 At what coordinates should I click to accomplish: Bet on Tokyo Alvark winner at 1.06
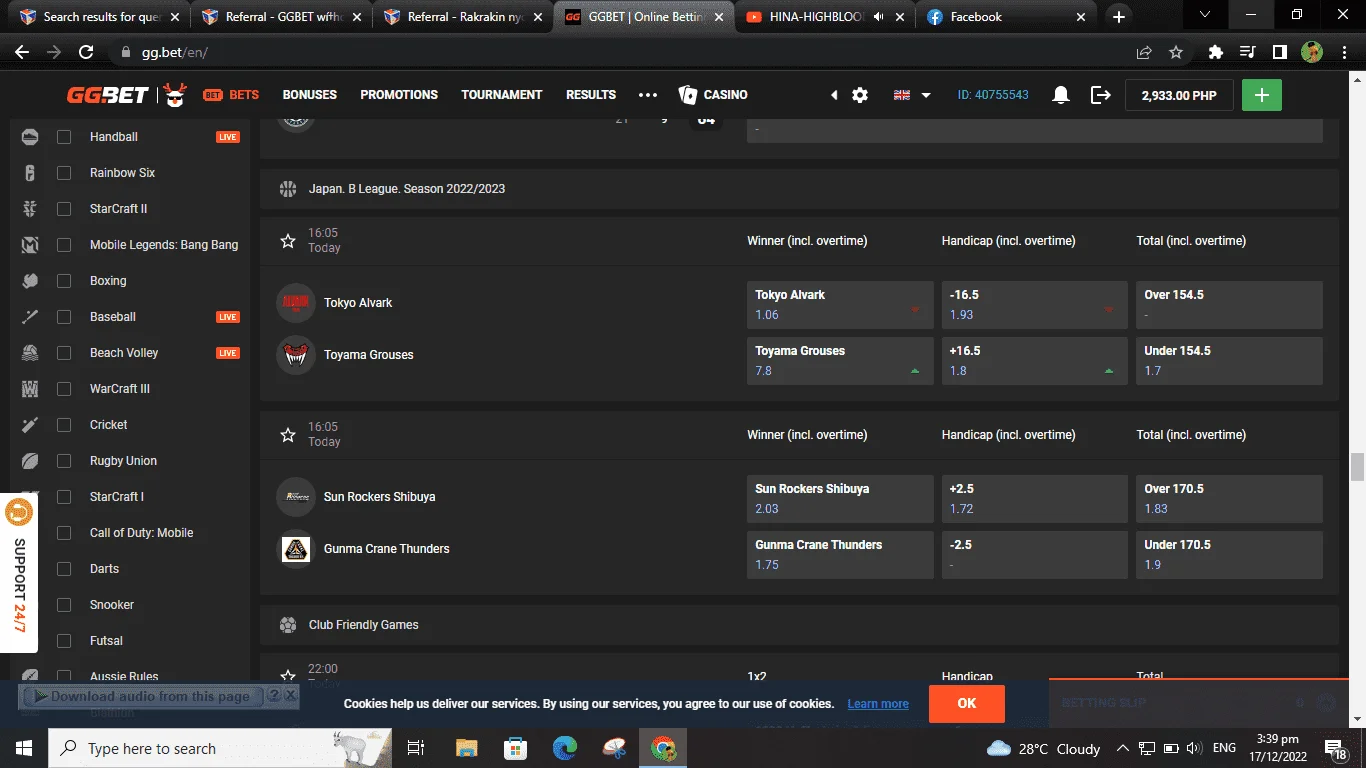840,305
